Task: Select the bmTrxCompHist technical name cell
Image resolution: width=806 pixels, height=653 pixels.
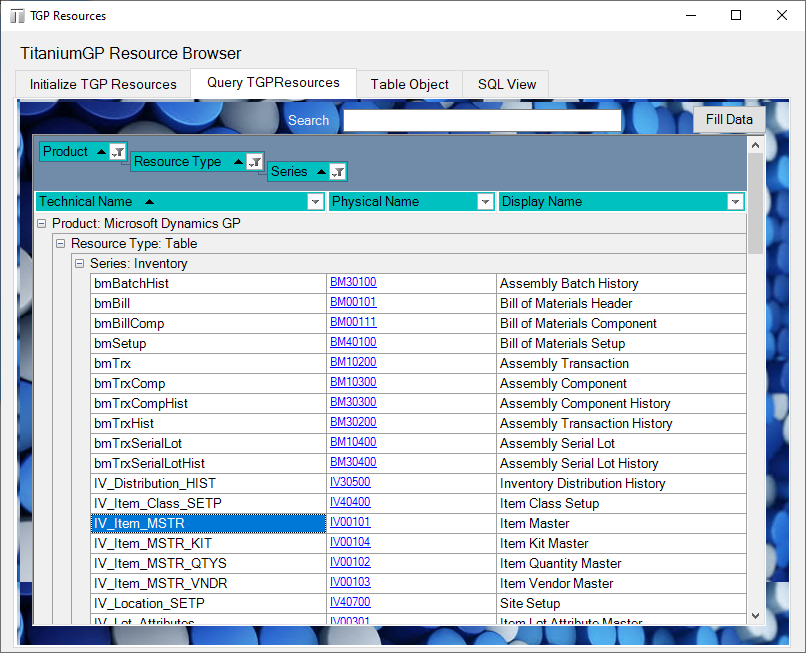Action: 208,404
